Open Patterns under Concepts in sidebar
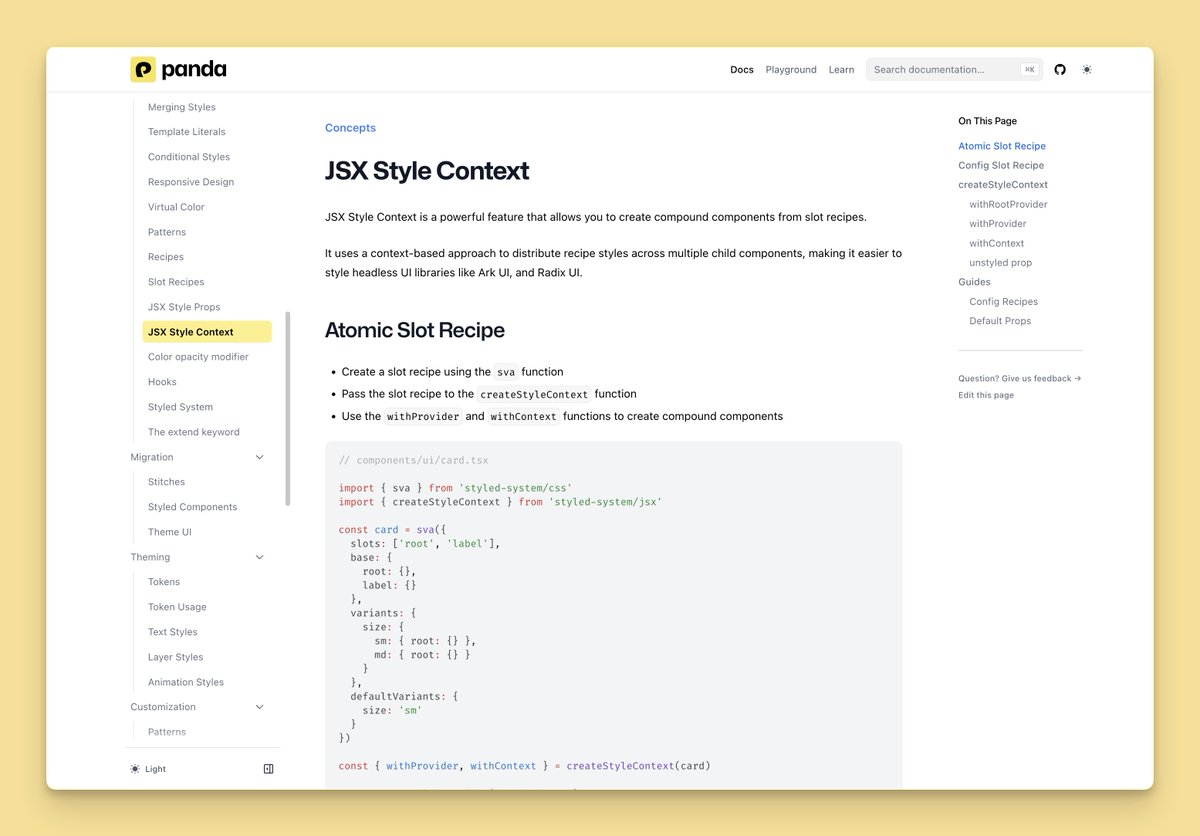This screenshot has height=836, width=1200. pos(167,232)
